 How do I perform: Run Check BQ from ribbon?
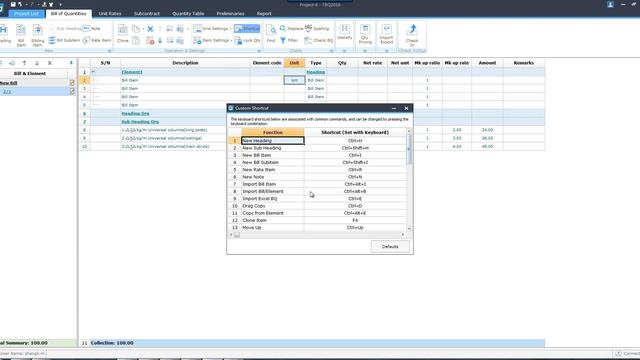(319, 40)
